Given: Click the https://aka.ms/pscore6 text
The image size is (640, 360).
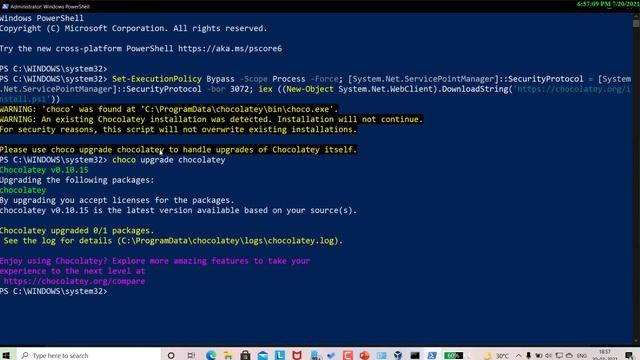Looking at the screenshot, I should [x=230, y=49].
